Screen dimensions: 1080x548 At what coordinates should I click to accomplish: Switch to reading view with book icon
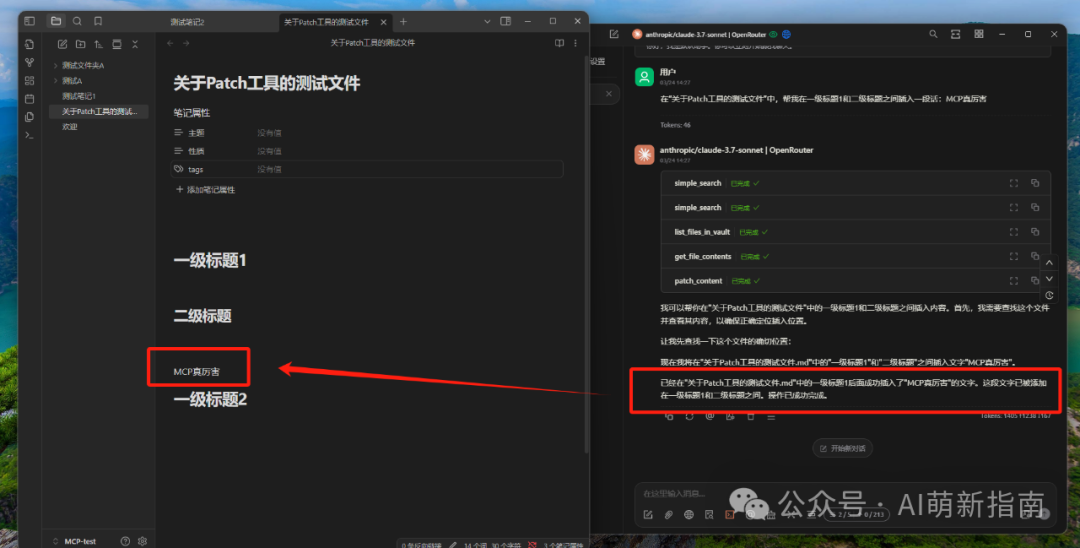point(559,43)
